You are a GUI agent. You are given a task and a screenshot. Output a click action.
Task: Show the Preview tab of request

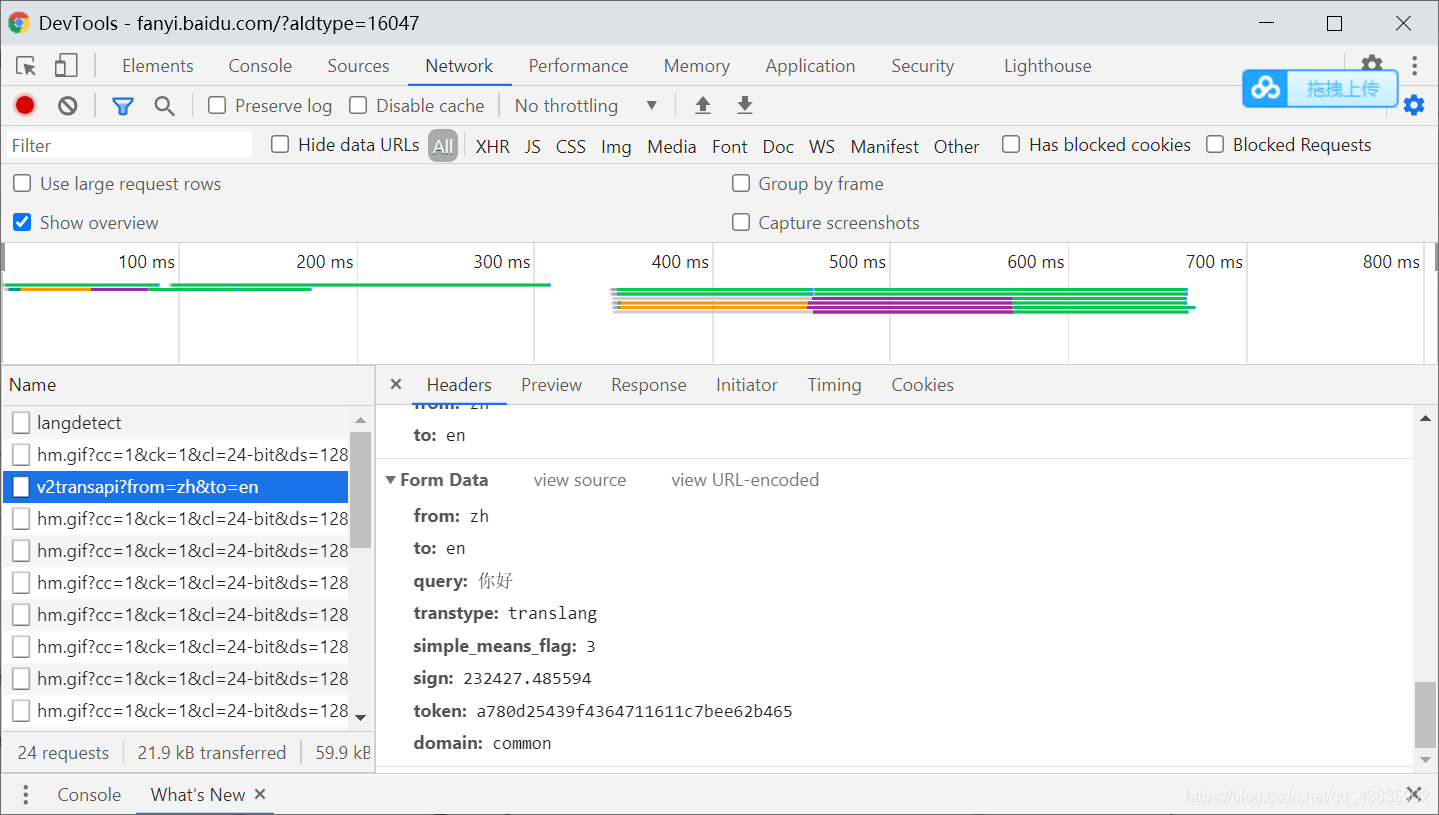coord(551,385)
